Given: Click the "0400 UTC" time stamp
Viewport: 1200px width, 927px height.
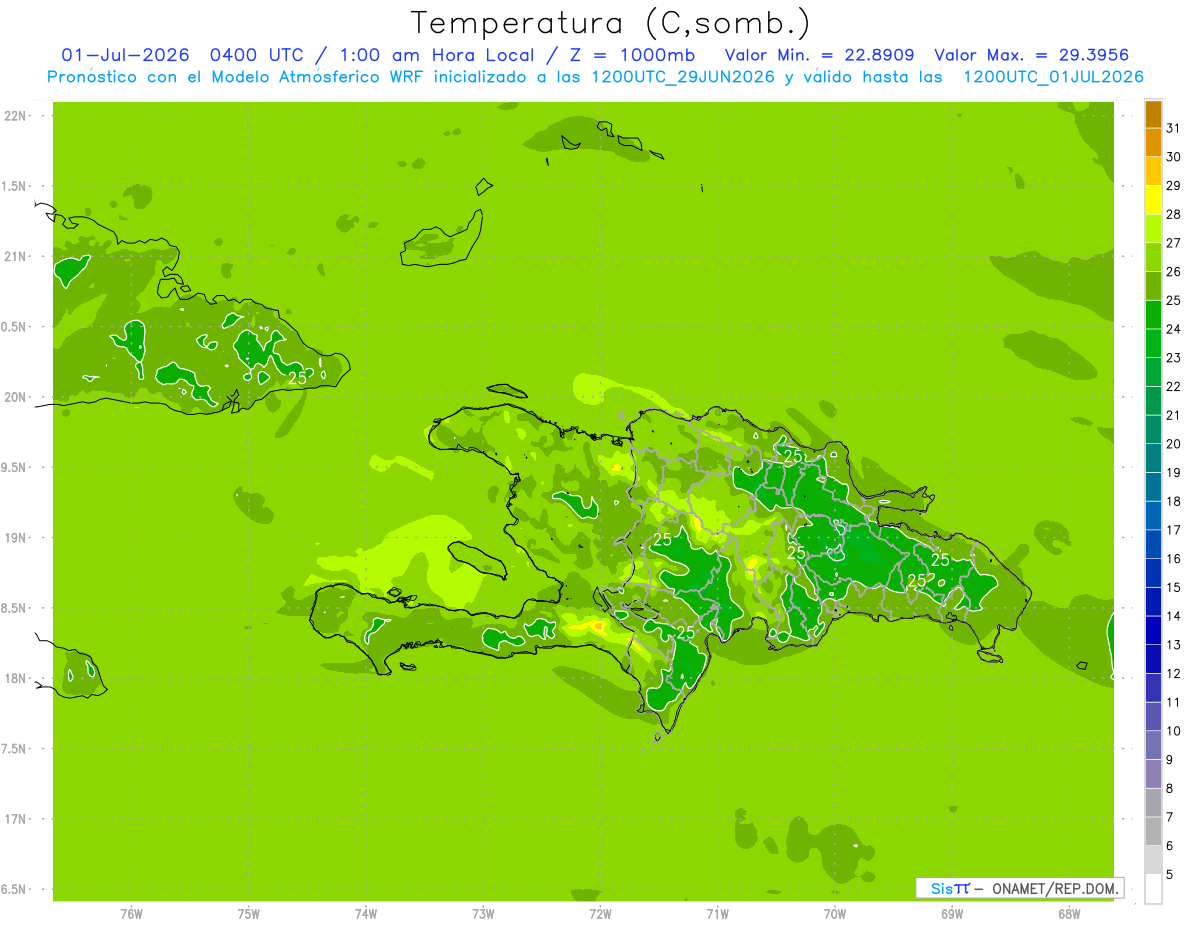Looking at the screenshot, I should click(x=256, y=55).
